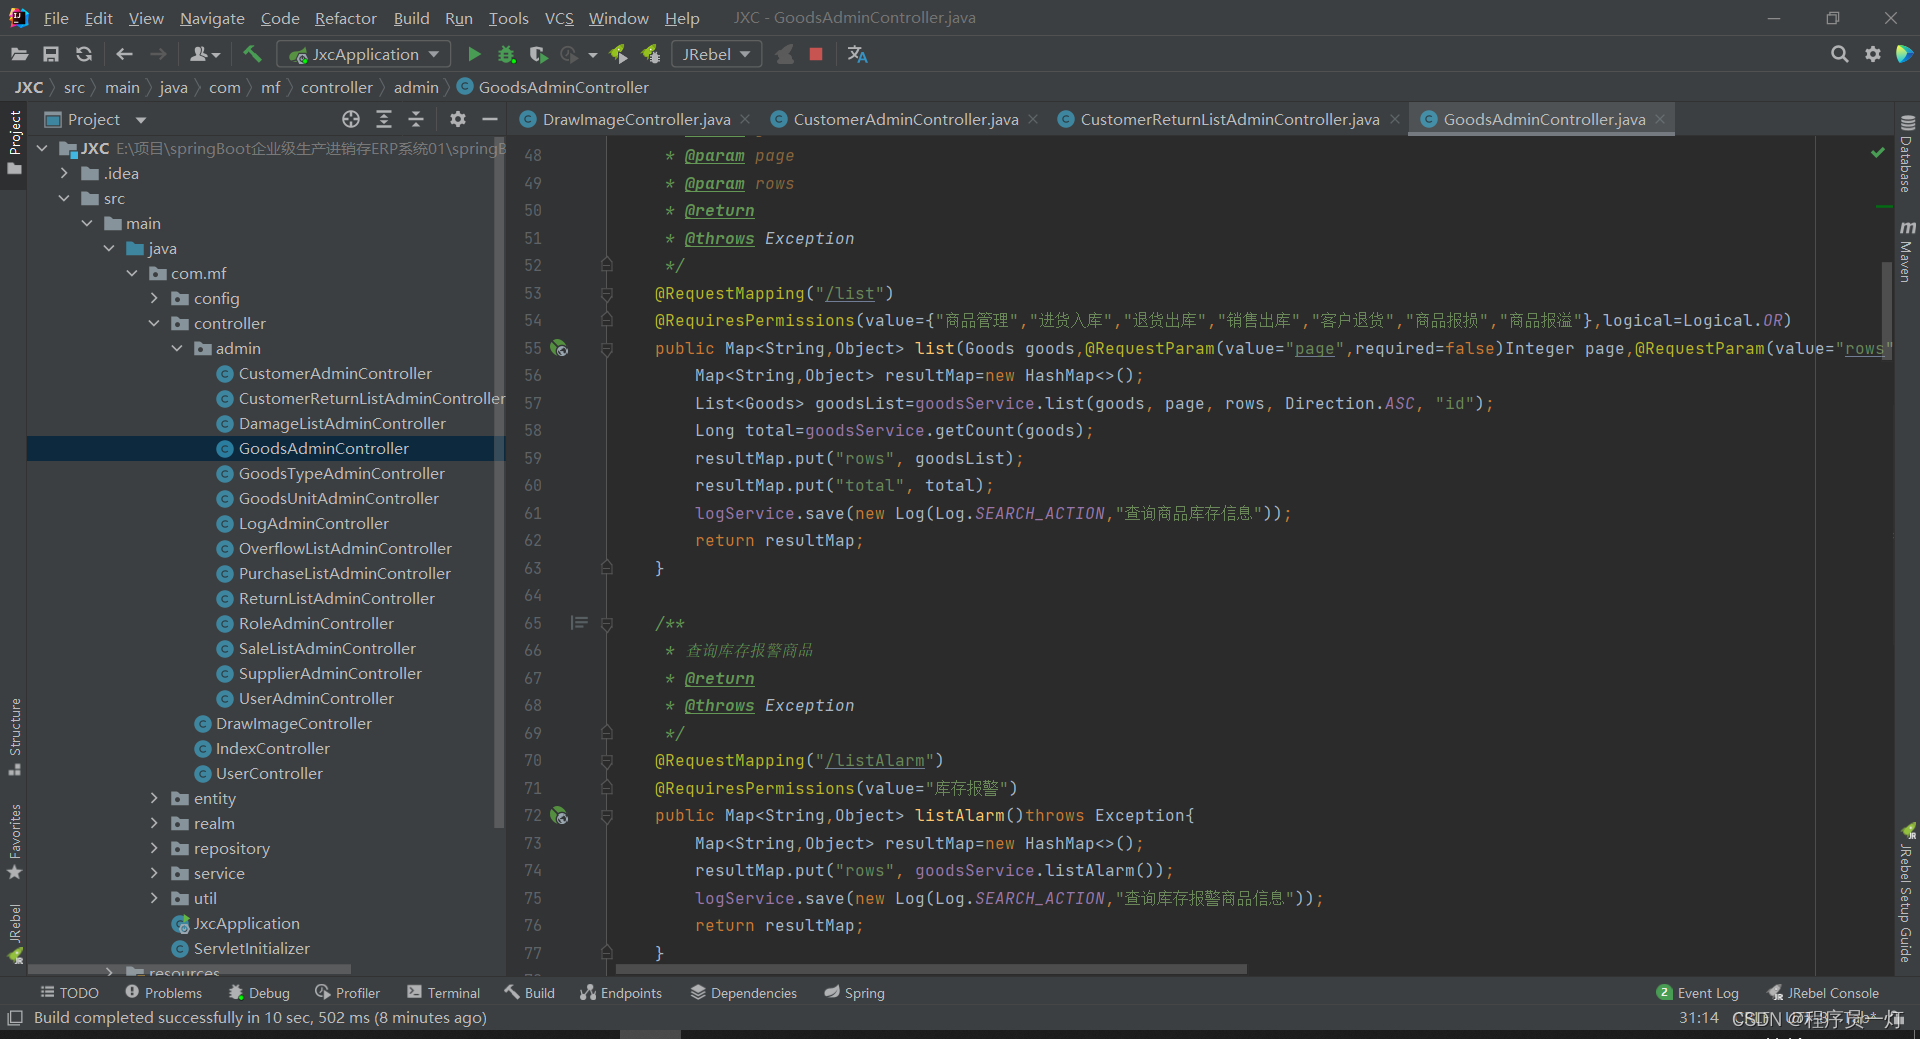This screenshot has width=1920, height=1039.
Task: Expand the entity folder
Action: (154, 798)
